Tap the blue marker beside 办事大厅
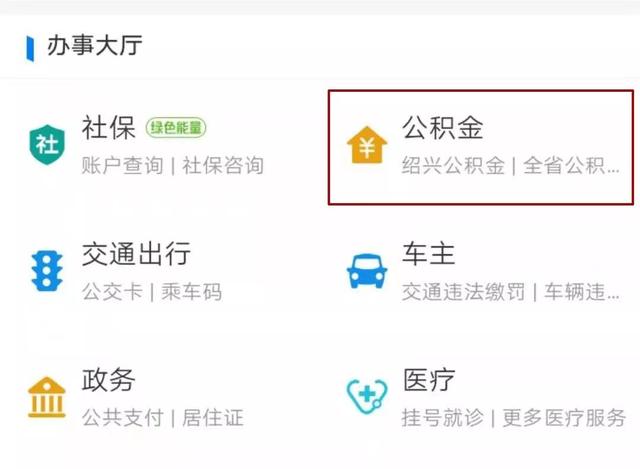Image resolution: width=640 pixels, height=469 pixels. (30, 49)
